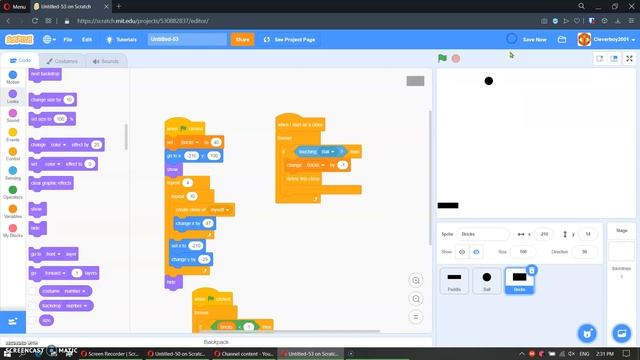640x360 pixels.
Task: Open the Motion block category
Action: [x=13, y=77]
